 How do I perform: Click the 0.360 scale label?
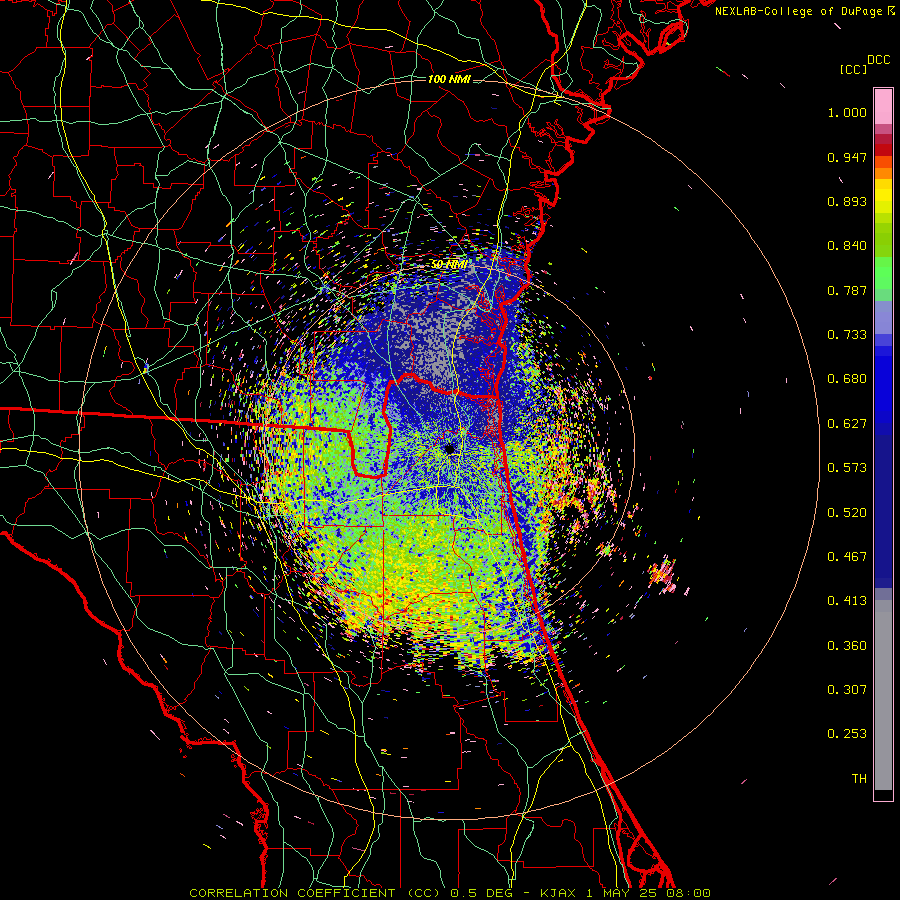coord(847,646)
